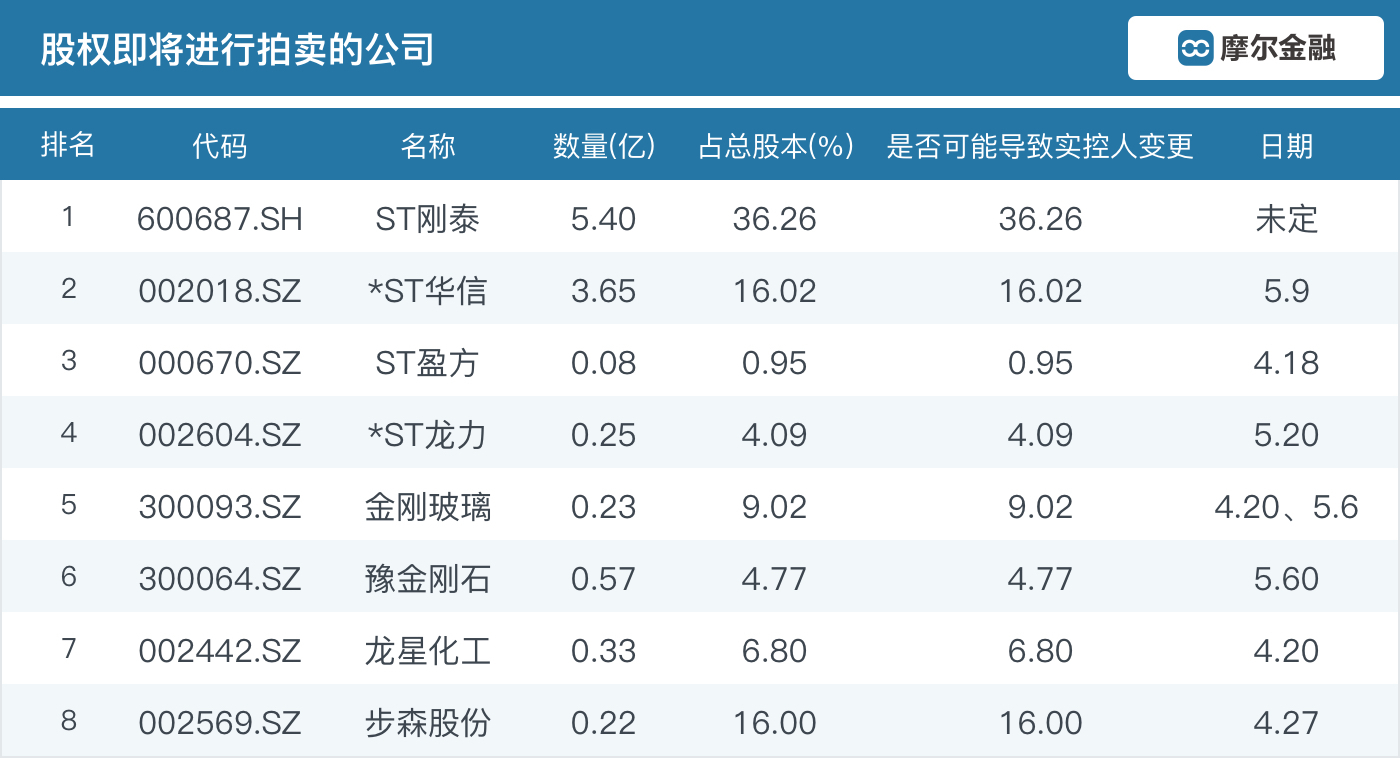Select 是否可能导致实控人变更 header

[1040, 146]
